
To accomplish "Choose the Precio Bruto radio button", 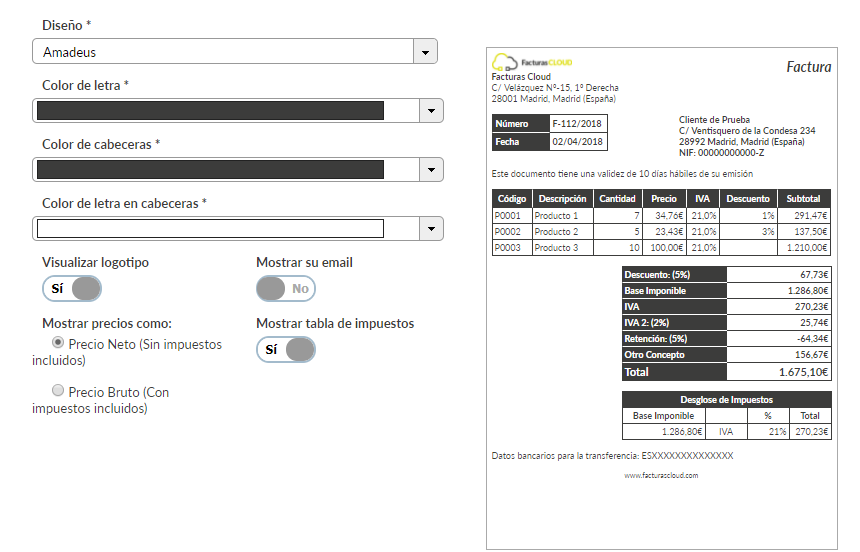I will point(58,390).
